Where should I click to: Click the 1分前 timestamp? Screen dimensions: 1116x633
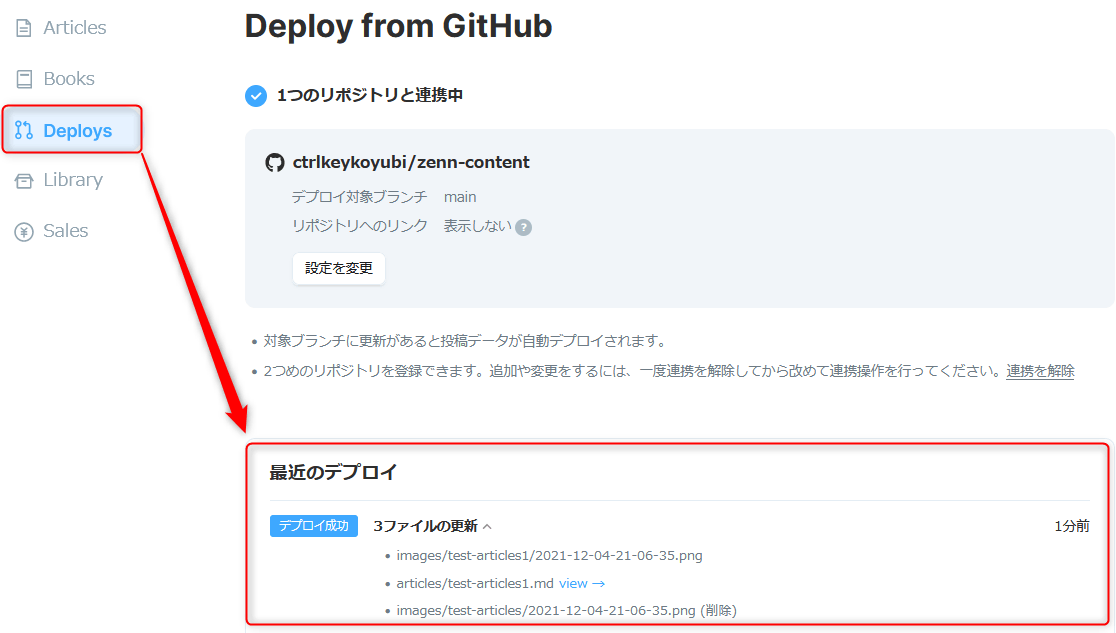[1071, 526]
